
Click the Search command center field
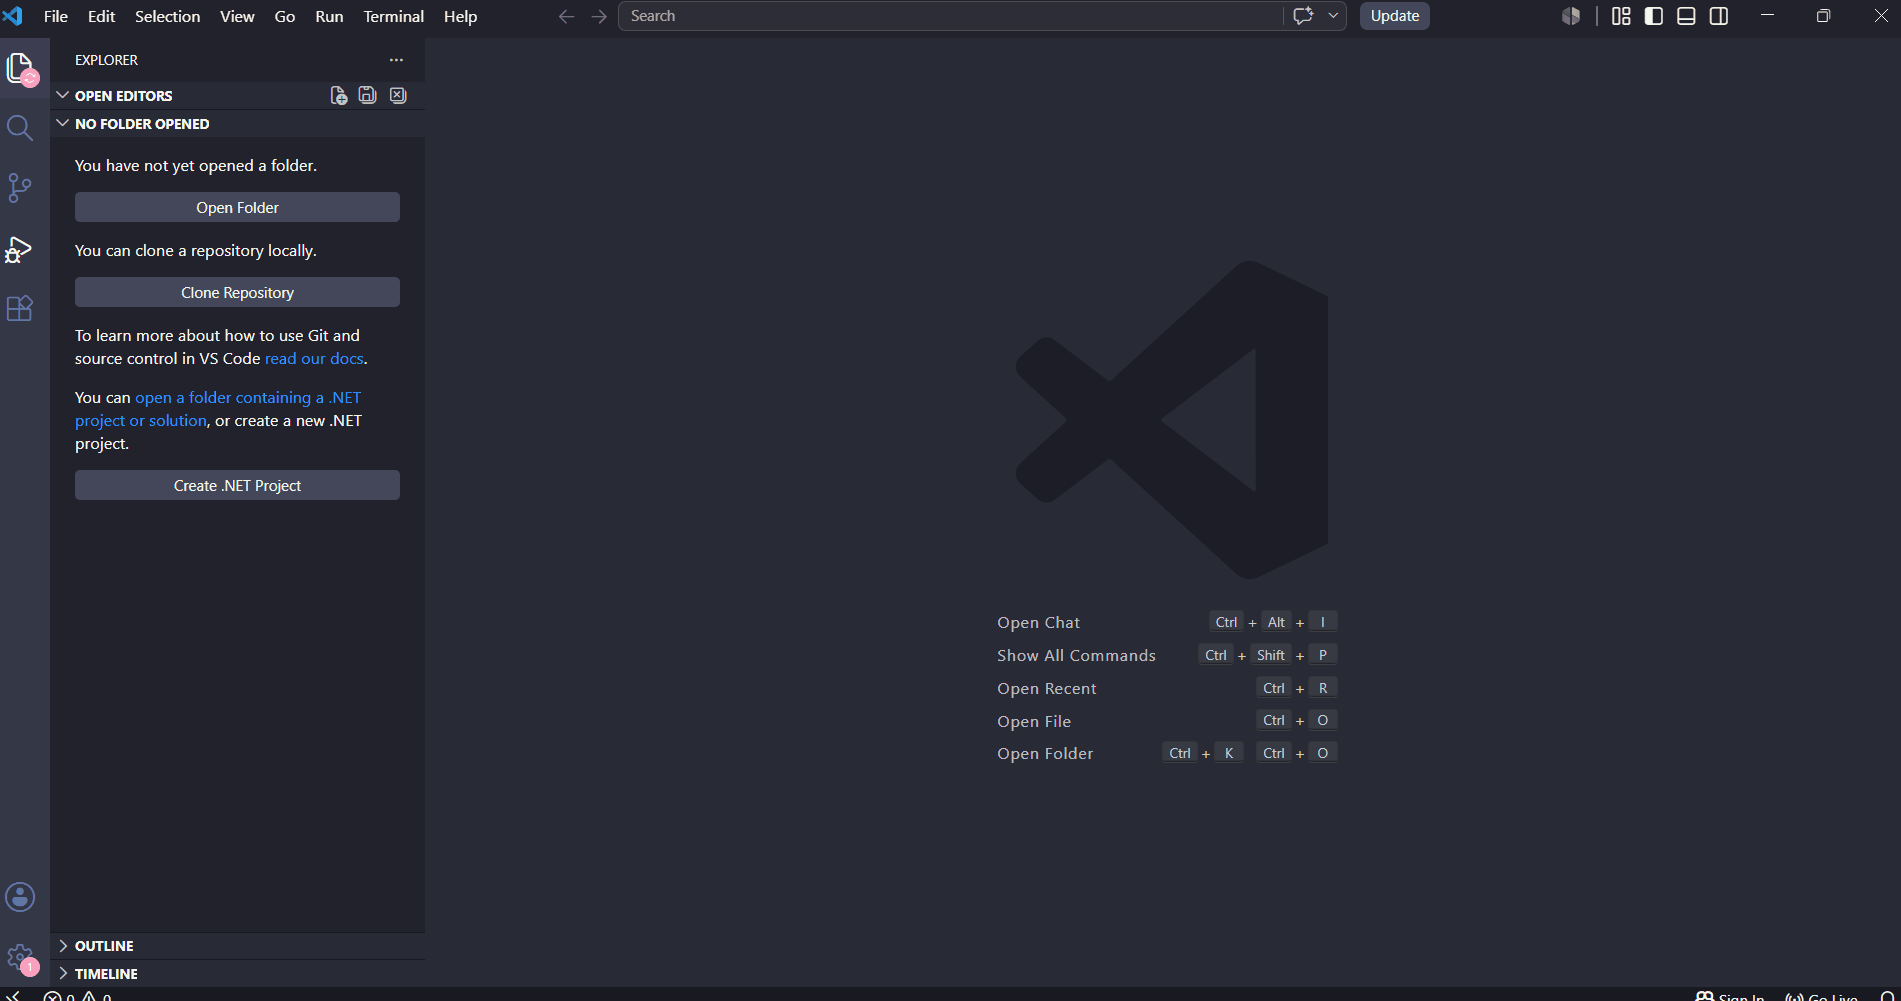tap(950, 16)
